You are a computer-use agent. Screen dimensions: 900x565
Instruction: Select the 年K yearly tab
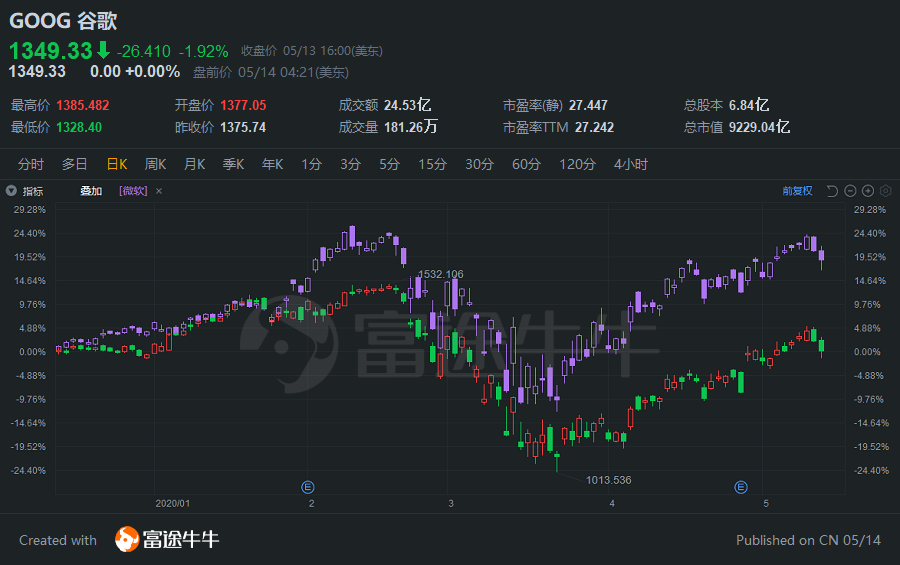pyautogui.click(x=273, y=164)
